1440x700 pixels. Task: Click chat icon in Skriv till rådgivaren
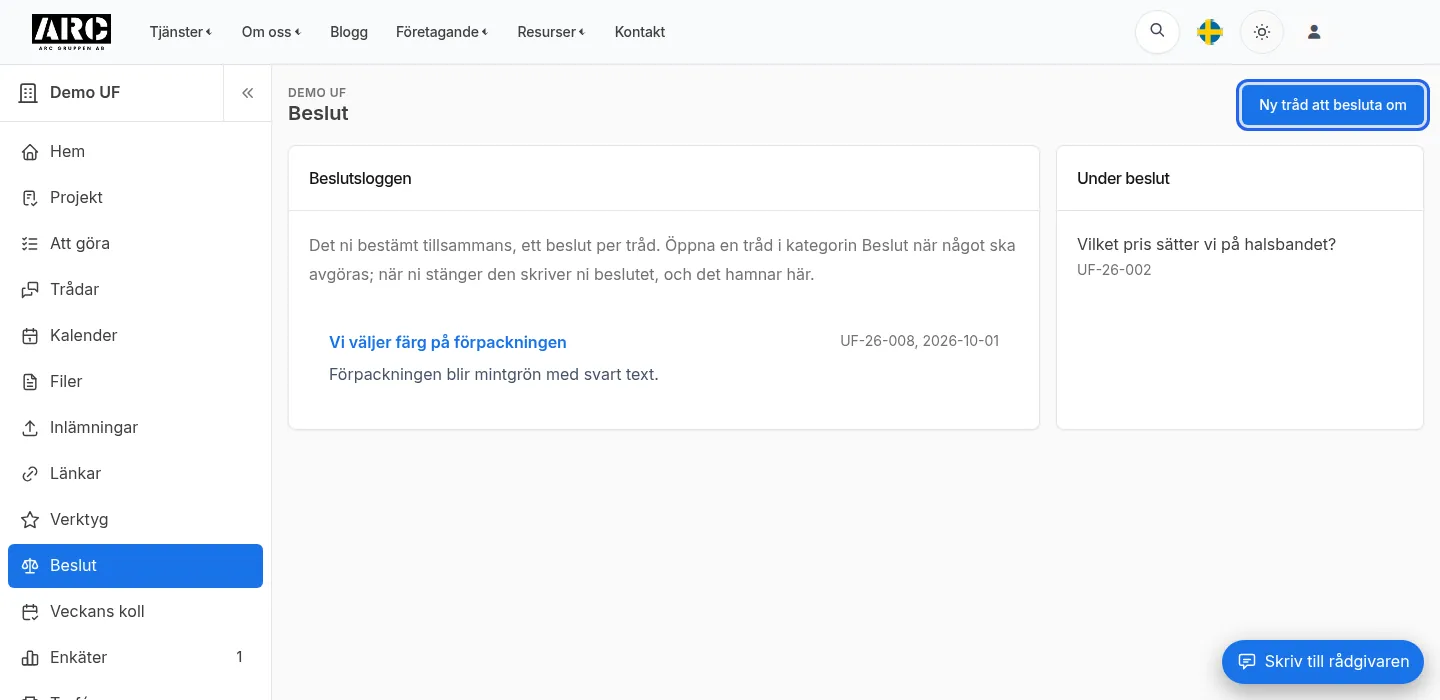coord(1246,662)
